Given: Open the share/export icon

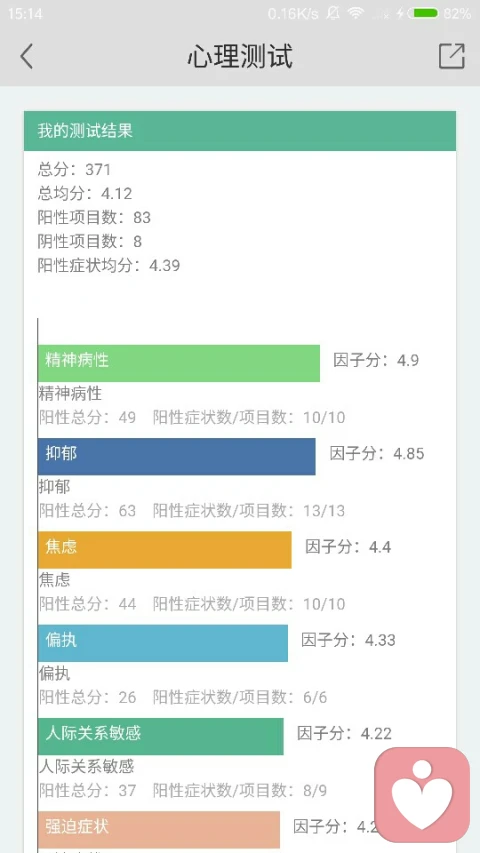Looking at the screenshot, I should click(452, 56).
